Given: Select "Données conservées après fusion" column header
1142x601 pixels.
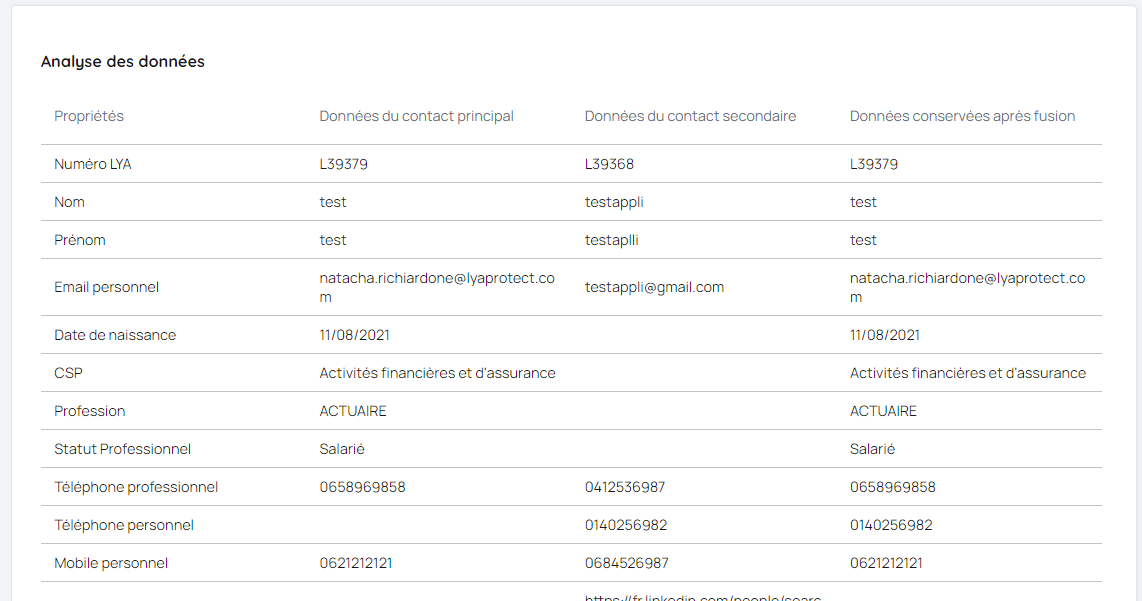Looking at the screenshot, I should point(962,116).
